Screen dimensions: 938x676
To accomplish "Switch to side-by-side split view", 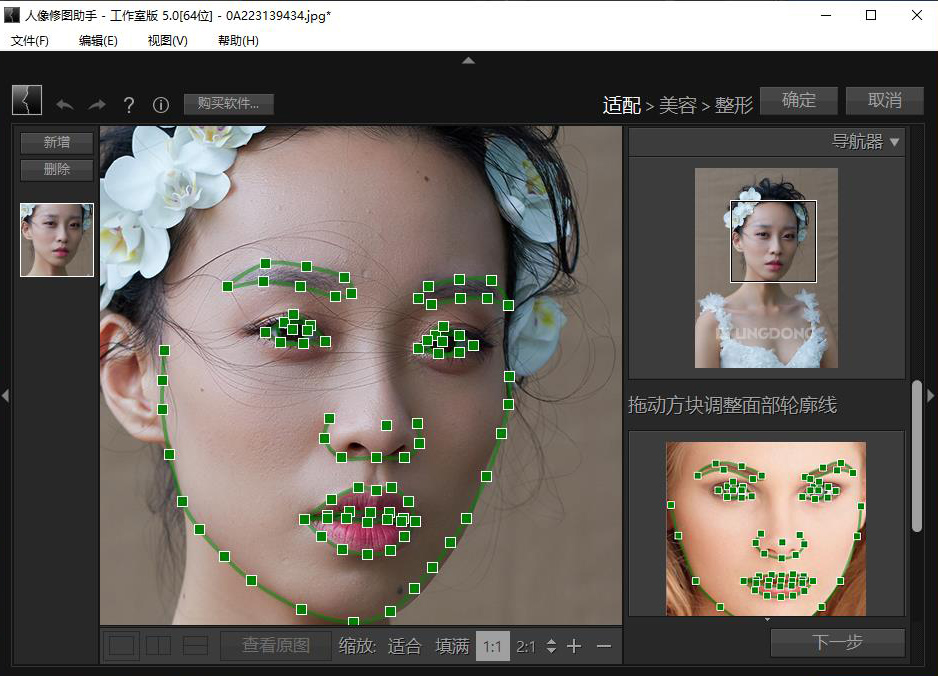I will pos(158,646).
